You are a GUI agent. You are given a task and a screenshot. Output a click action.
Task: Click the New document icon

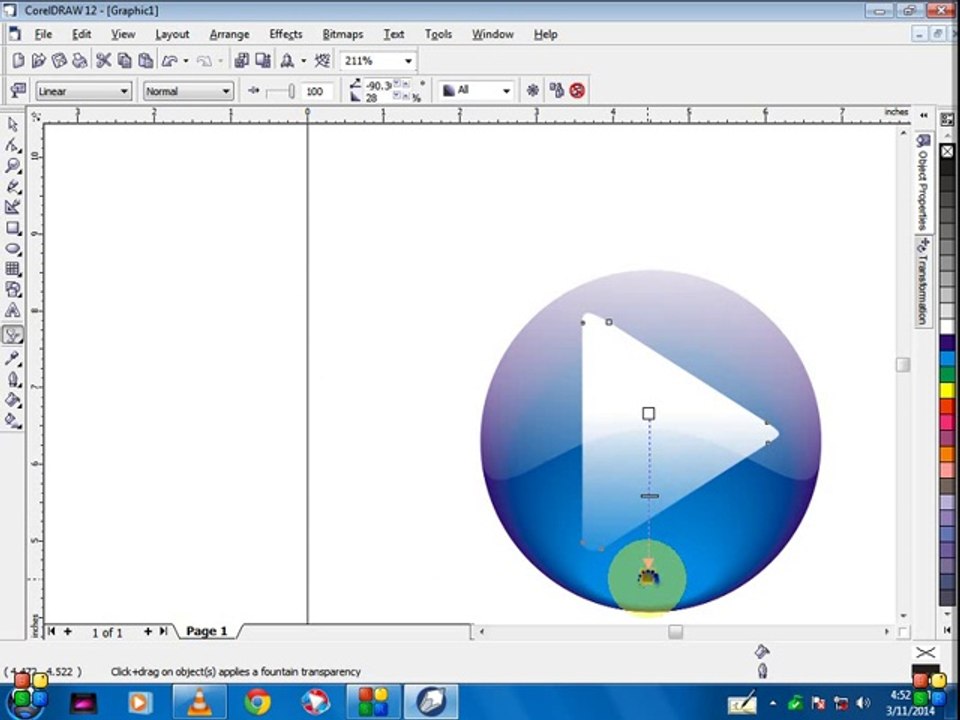[18, 60]
